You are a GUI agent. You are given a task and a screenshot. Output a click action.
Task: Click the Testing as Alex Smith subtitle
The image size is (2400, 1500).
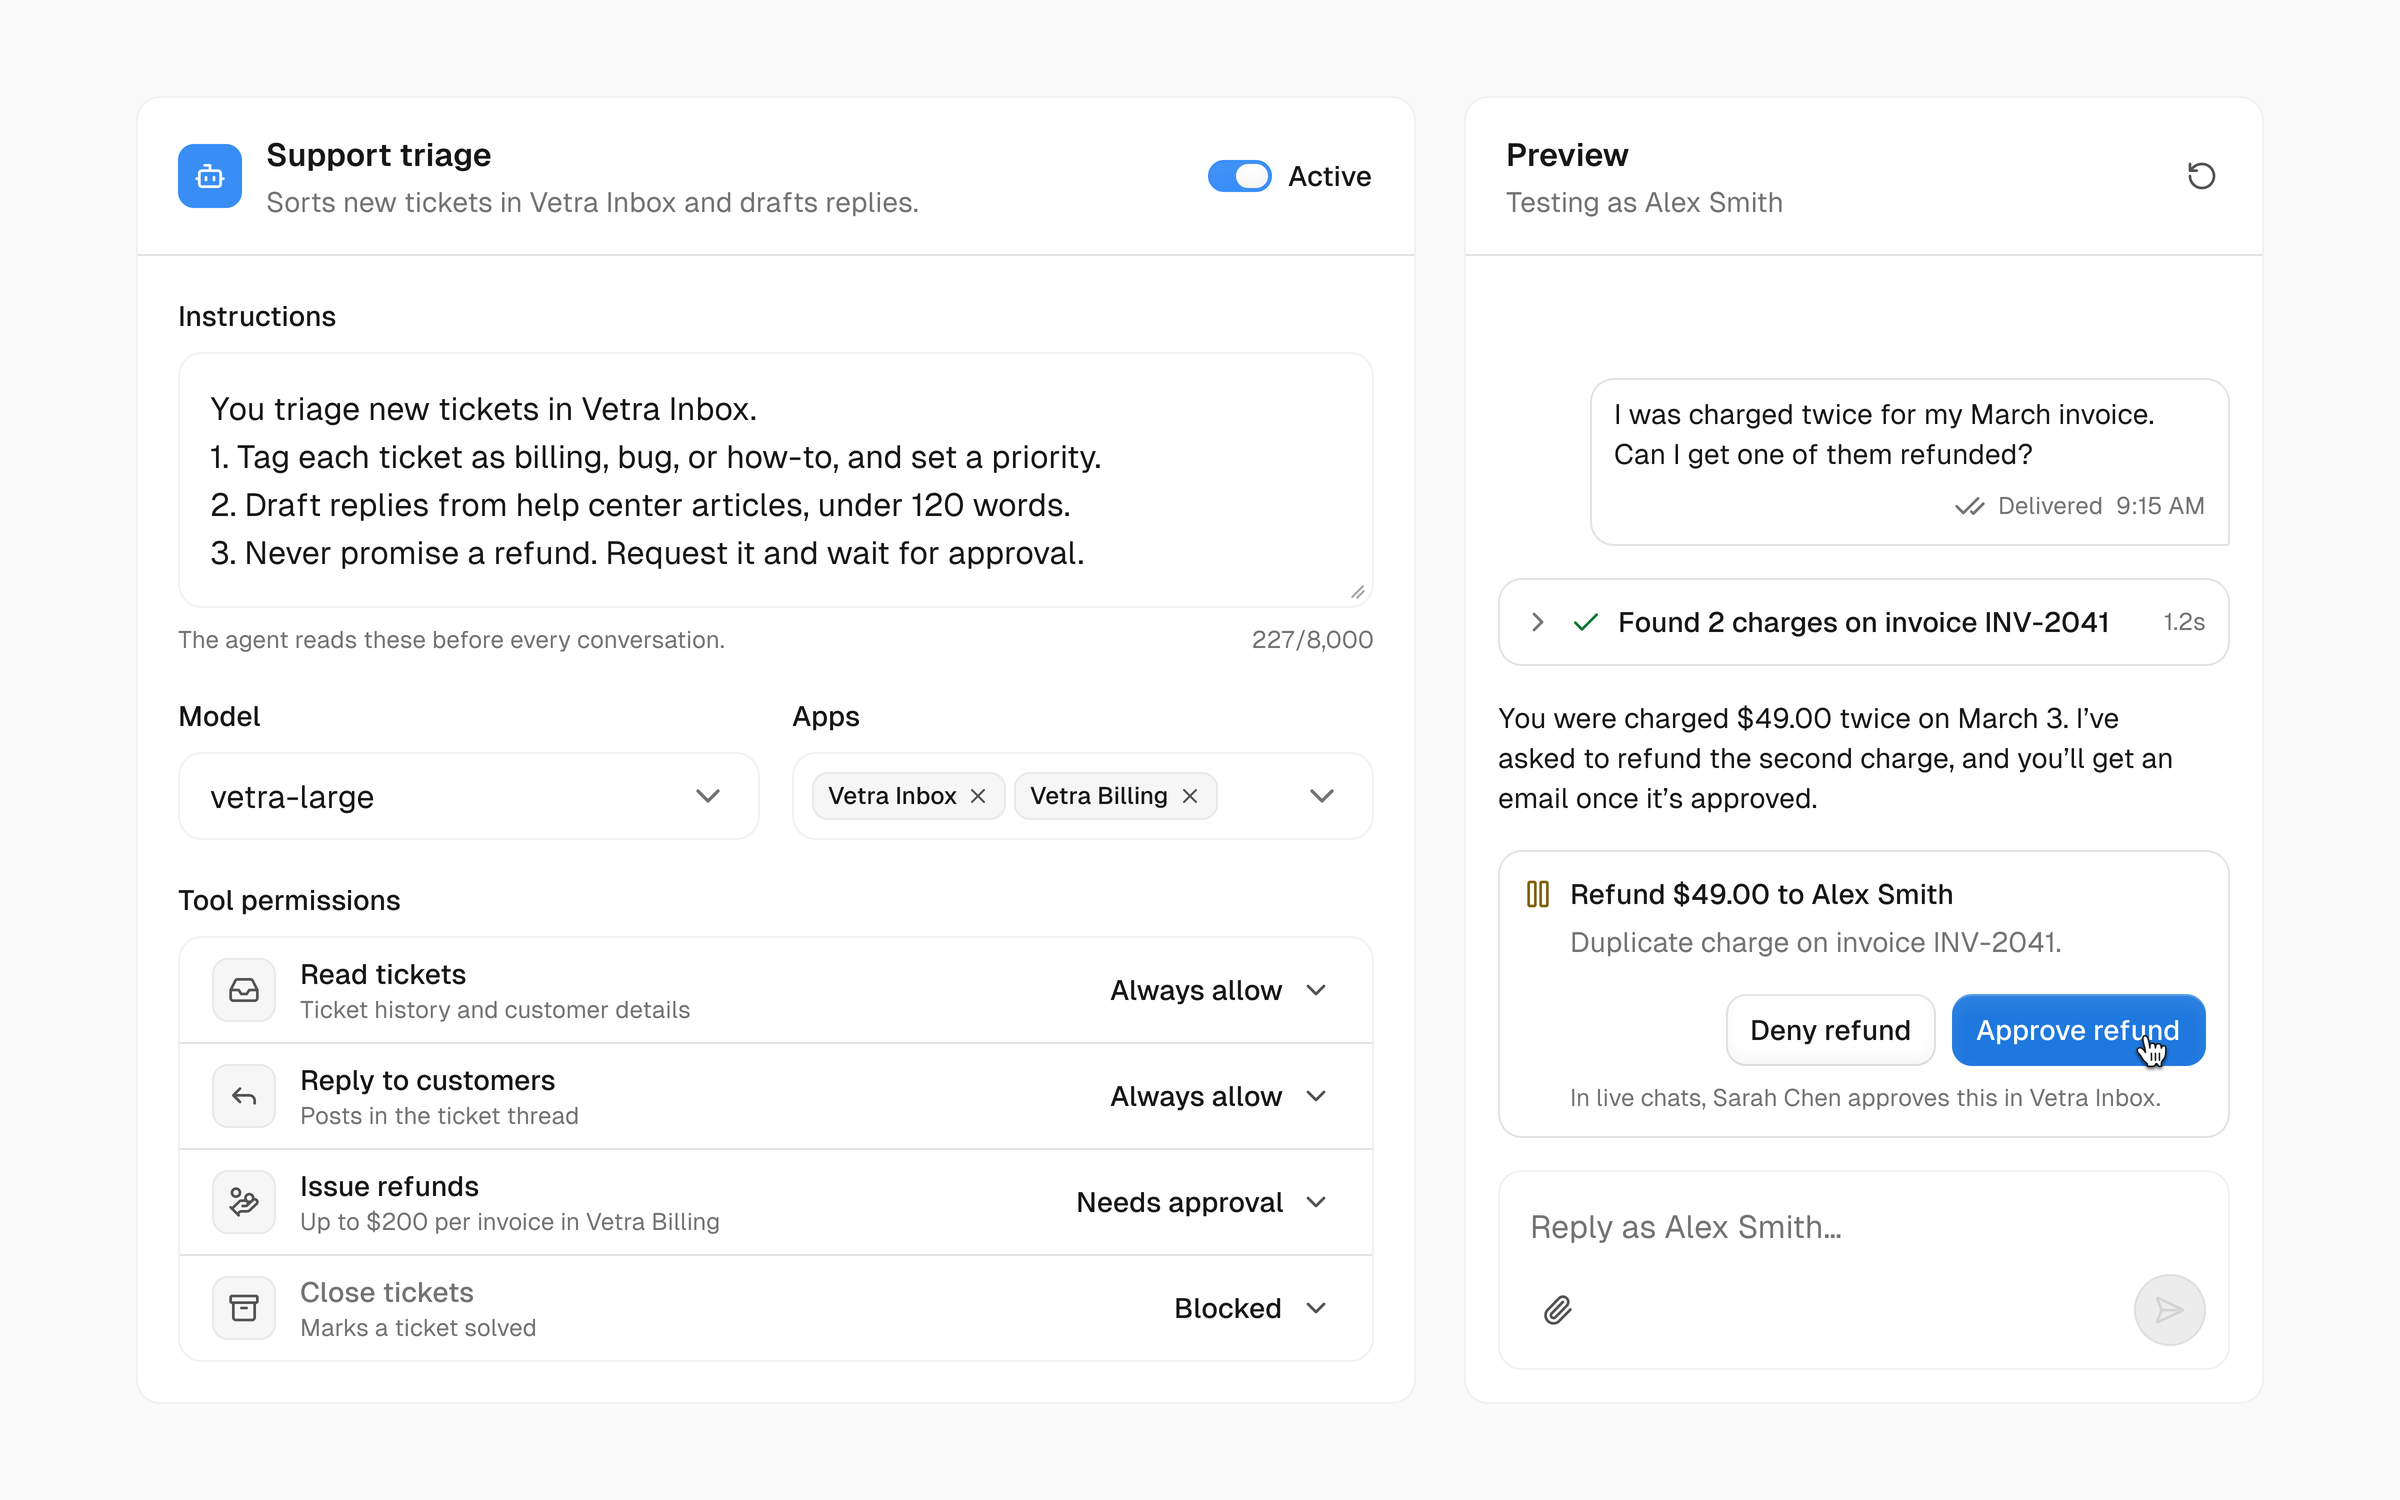pos(1644,203)
